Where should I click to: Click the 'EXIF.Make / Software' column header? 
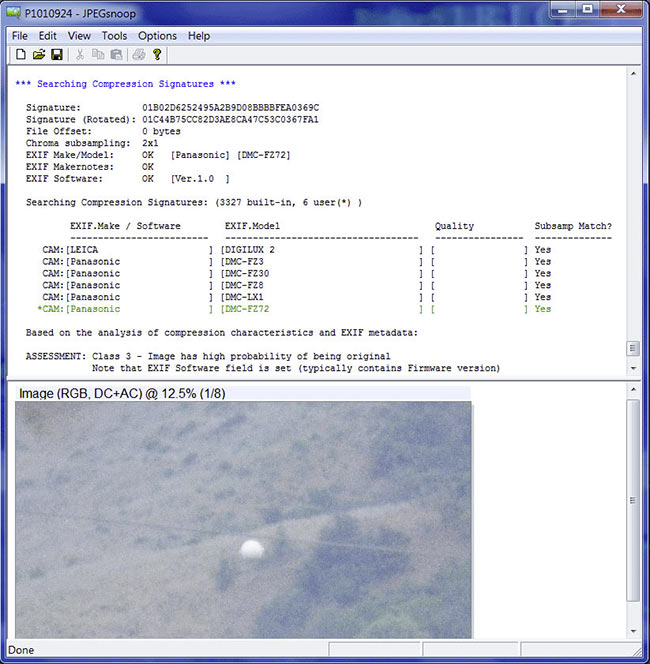125,226
